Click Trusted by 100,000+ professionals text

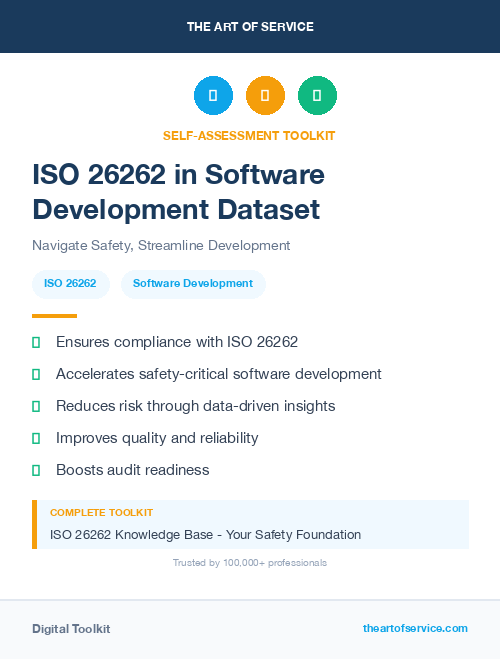[x=250, y=563]
